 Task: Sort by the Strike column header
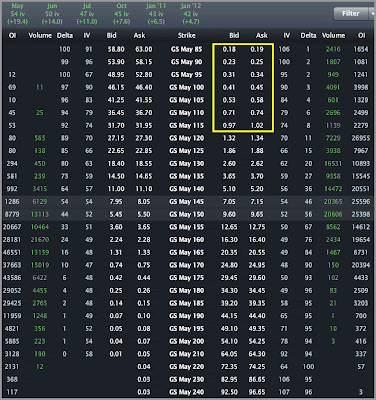tap(187, 35)
